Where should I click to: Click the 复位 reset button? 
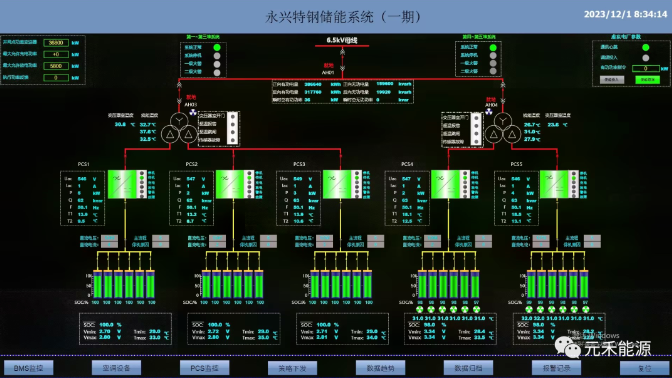click(645, 368)
